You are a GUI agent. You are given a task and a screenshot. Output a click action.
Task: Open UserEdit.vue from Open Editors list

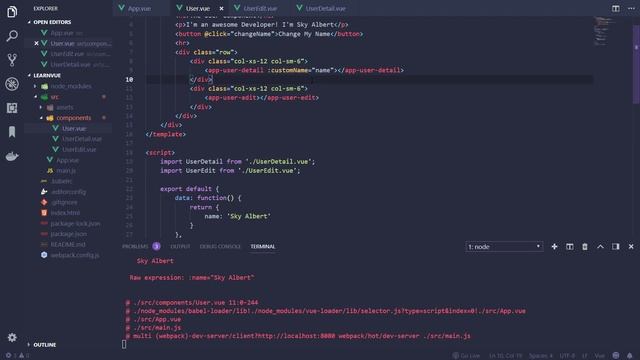[x=68, y=54]
